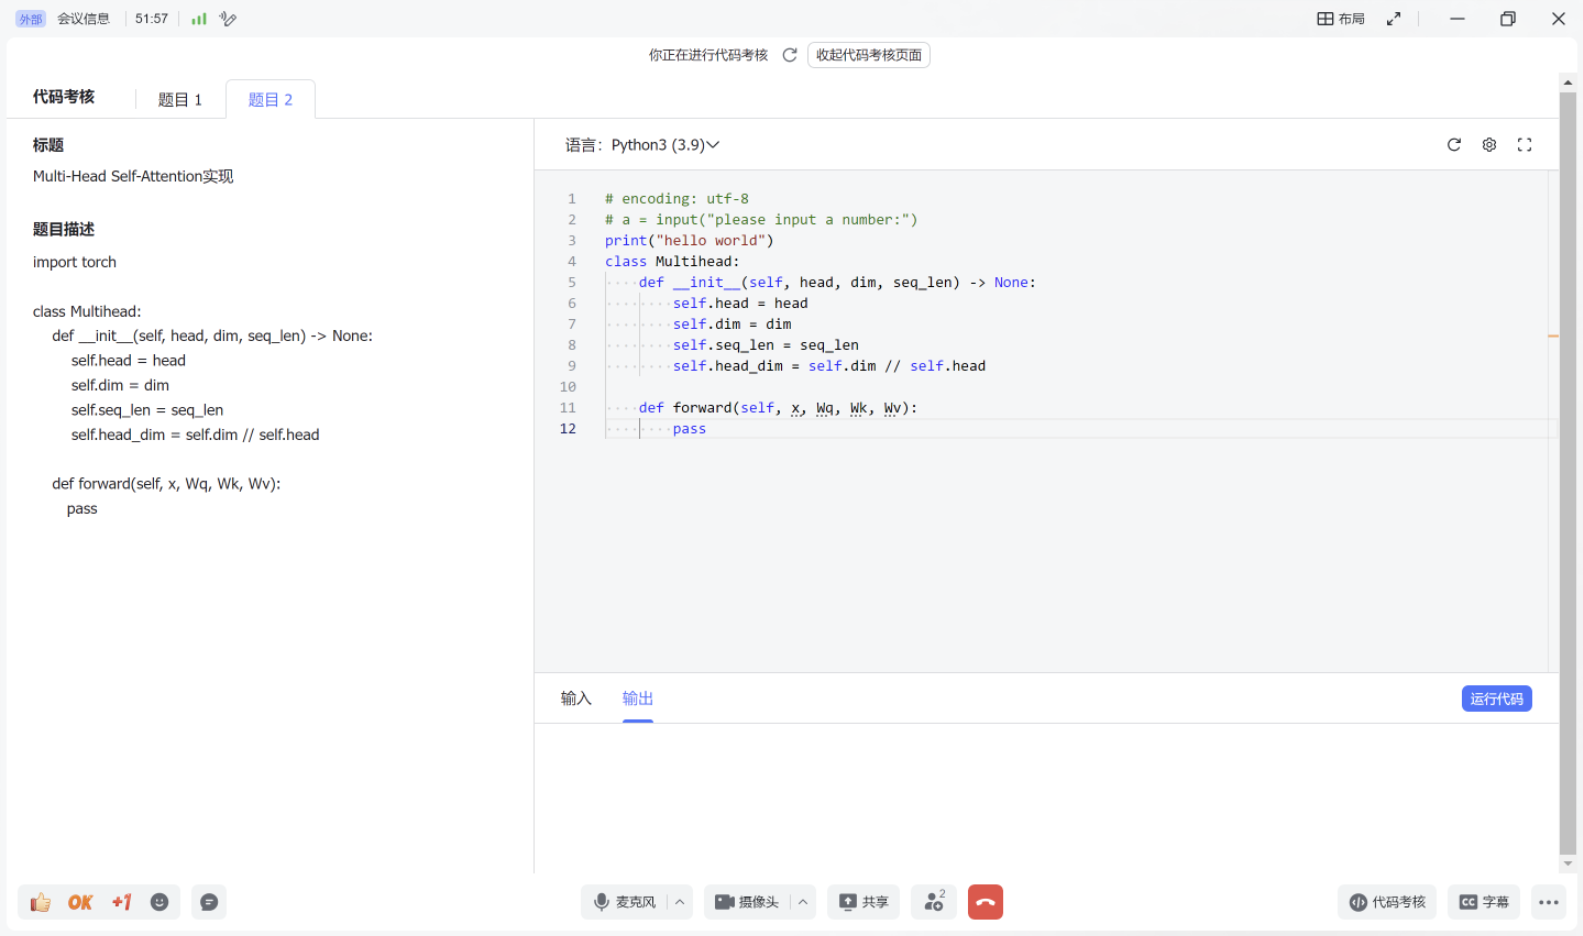Toggle the microphone (麦克风) button
Screen dimensions: 1583x936
click(x=624, y=902)
